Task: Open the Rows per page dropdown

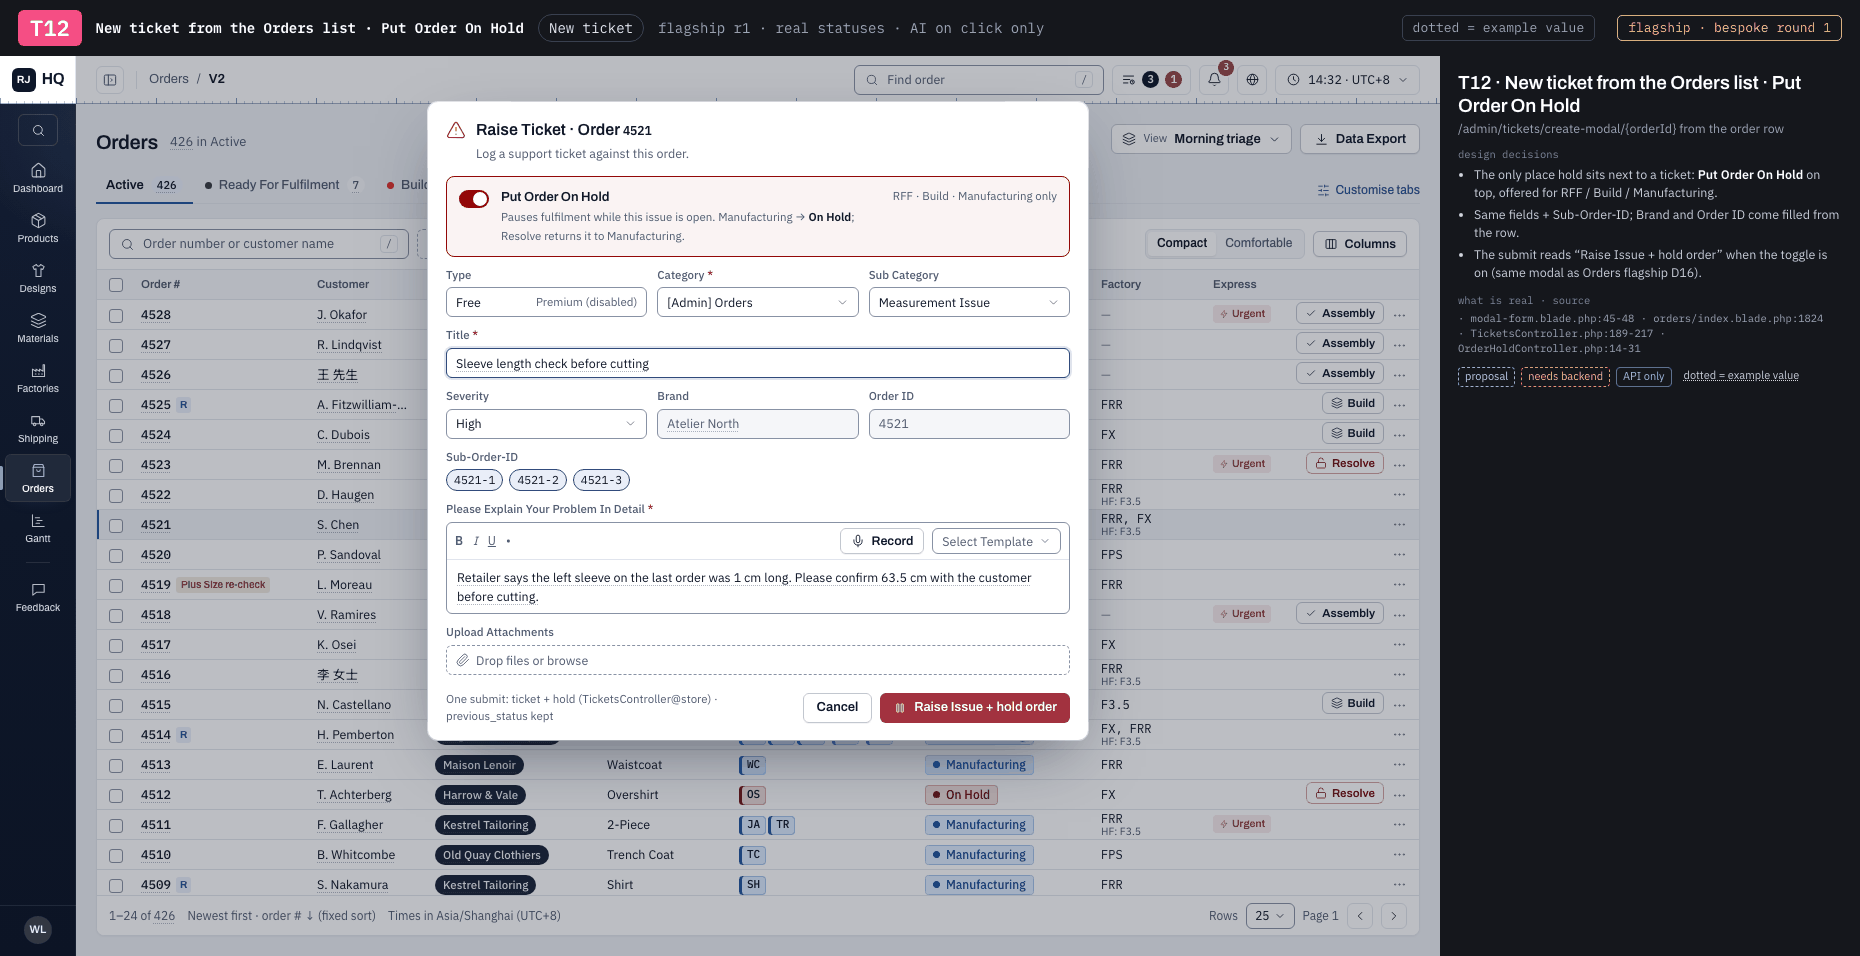Action: [1270, 916]
